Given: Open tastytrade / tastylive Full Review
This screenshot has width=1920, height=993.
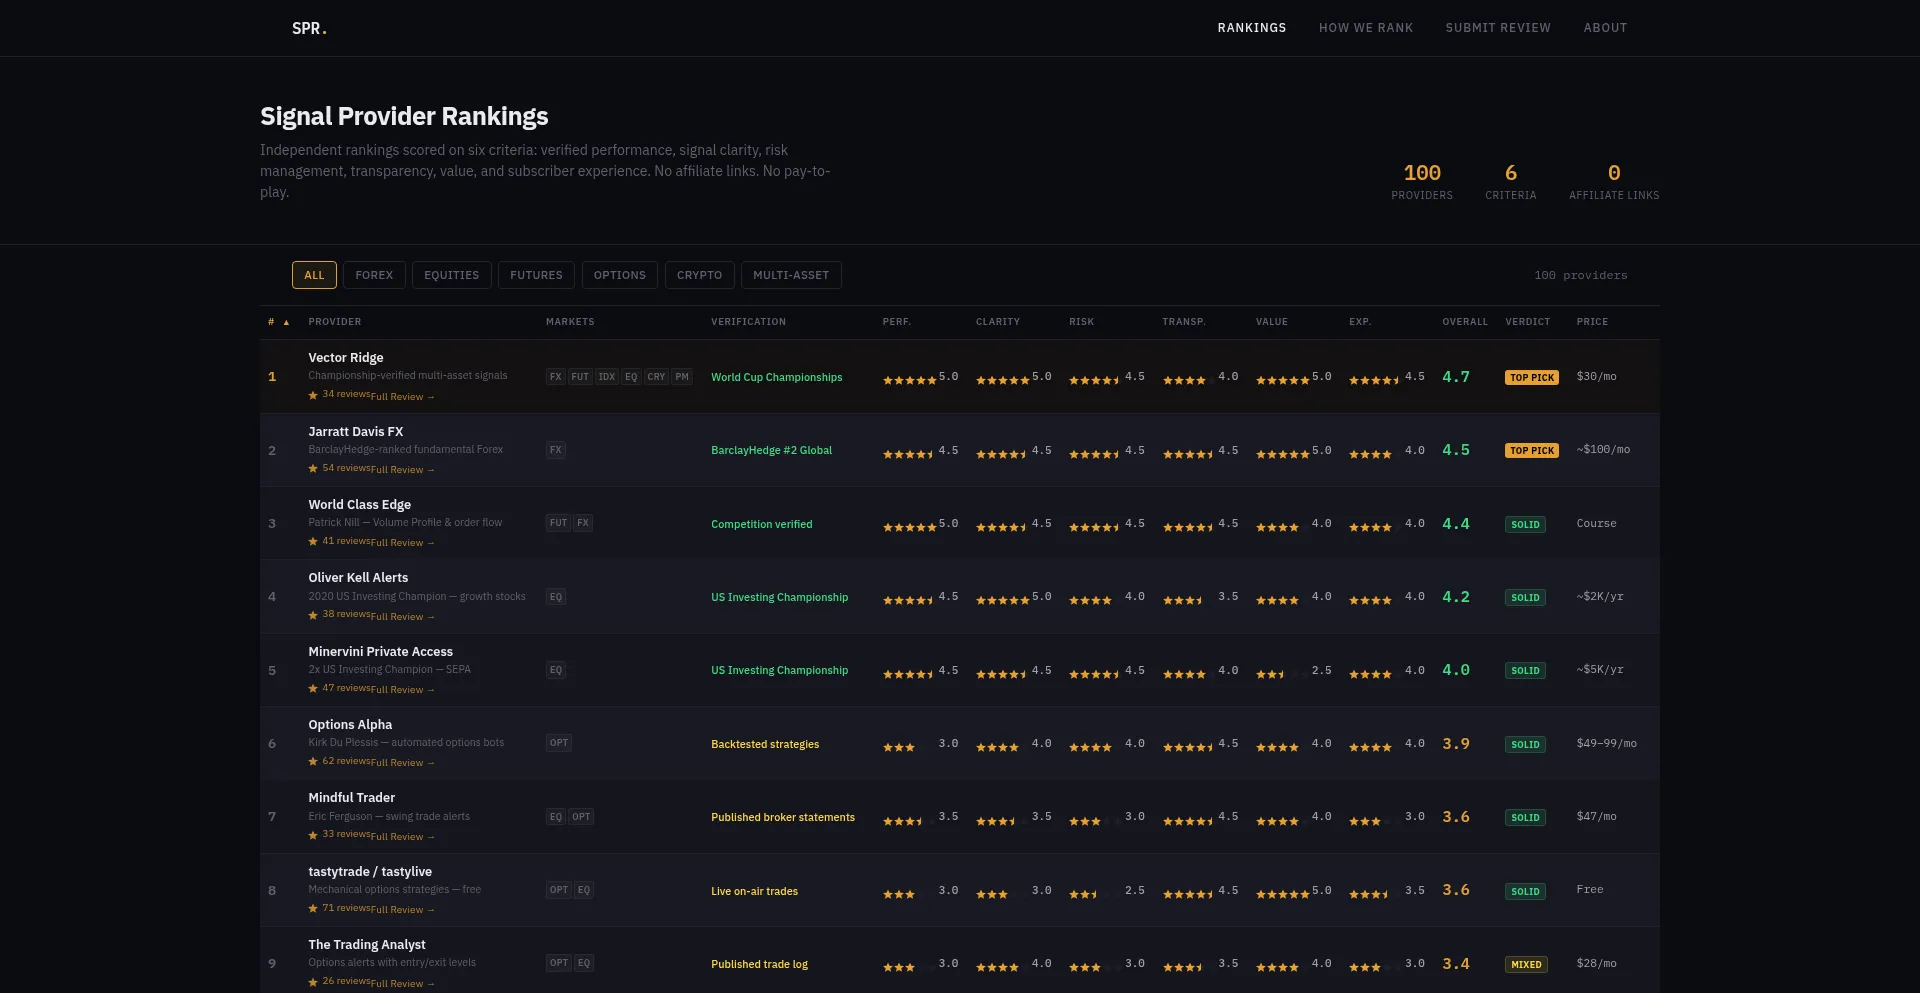Looking at the screenshot, I should [x=403, y=910].
